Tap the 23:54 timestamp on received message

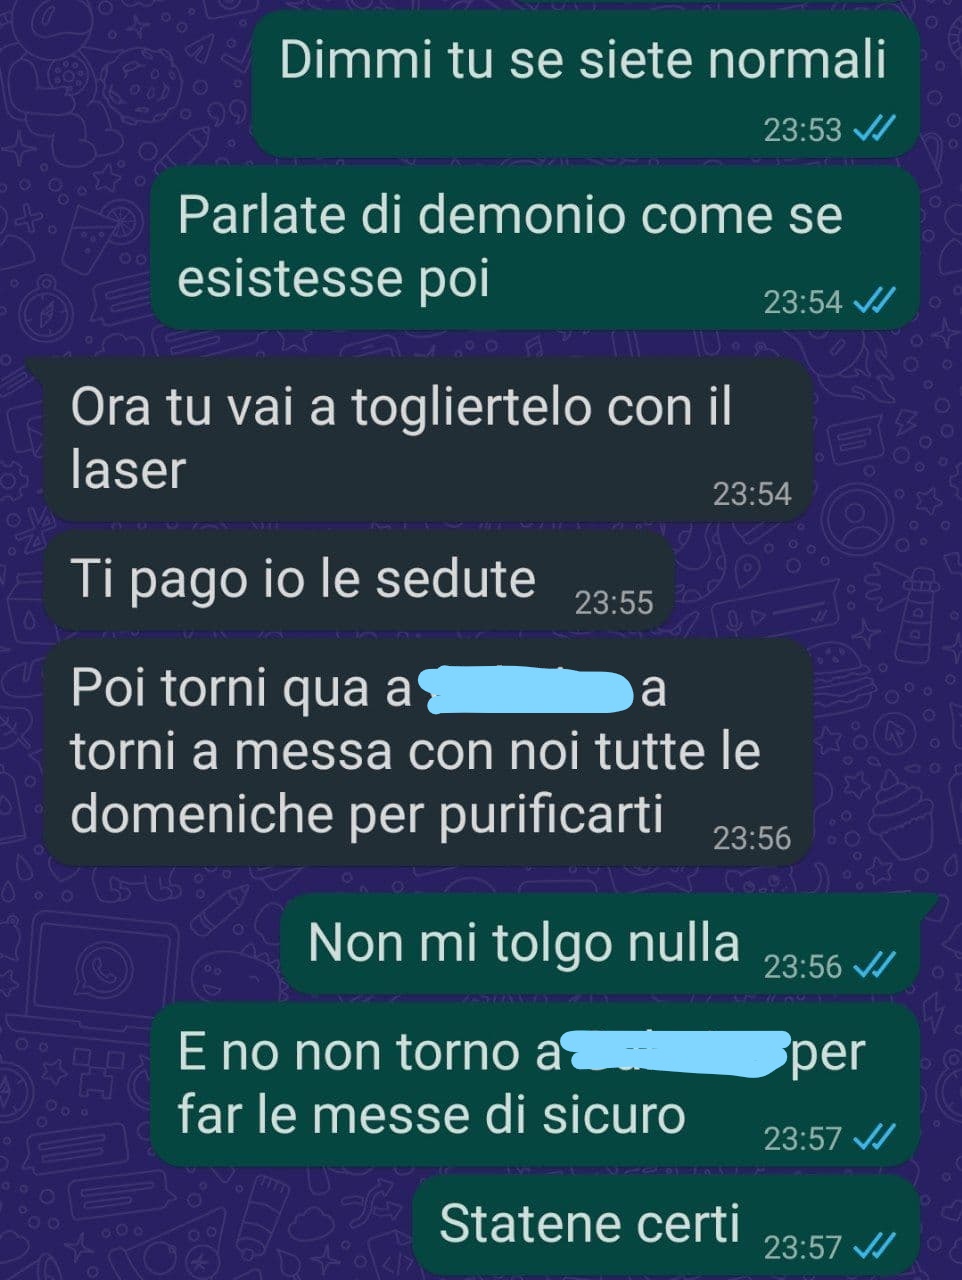752,494
